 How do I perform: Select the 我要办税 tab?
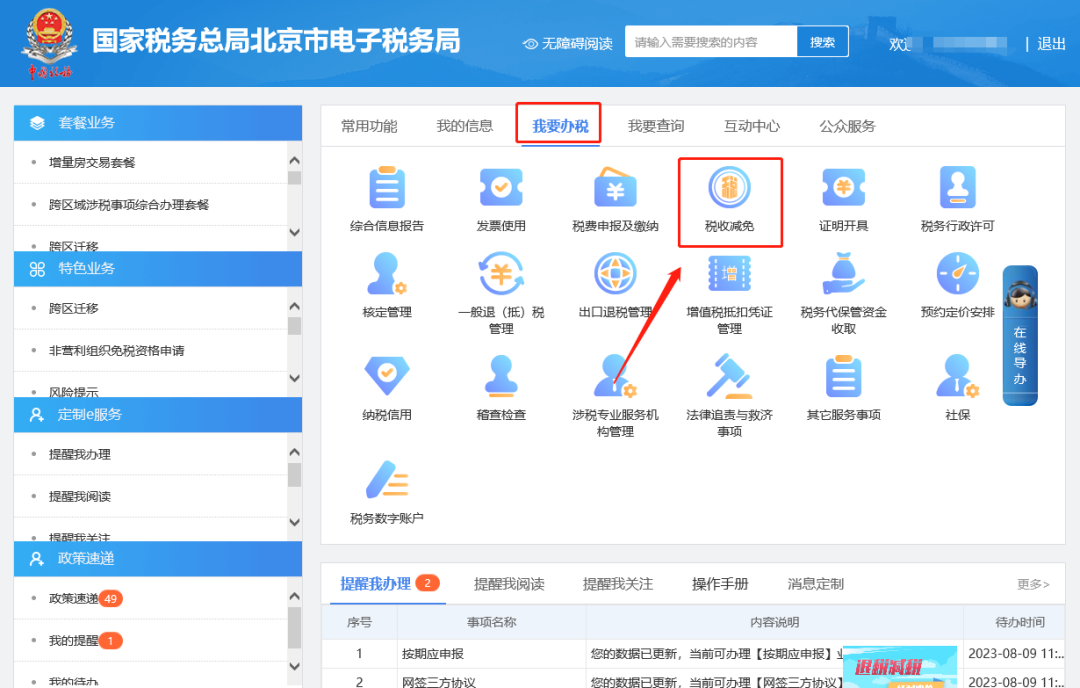click(560, 126)
